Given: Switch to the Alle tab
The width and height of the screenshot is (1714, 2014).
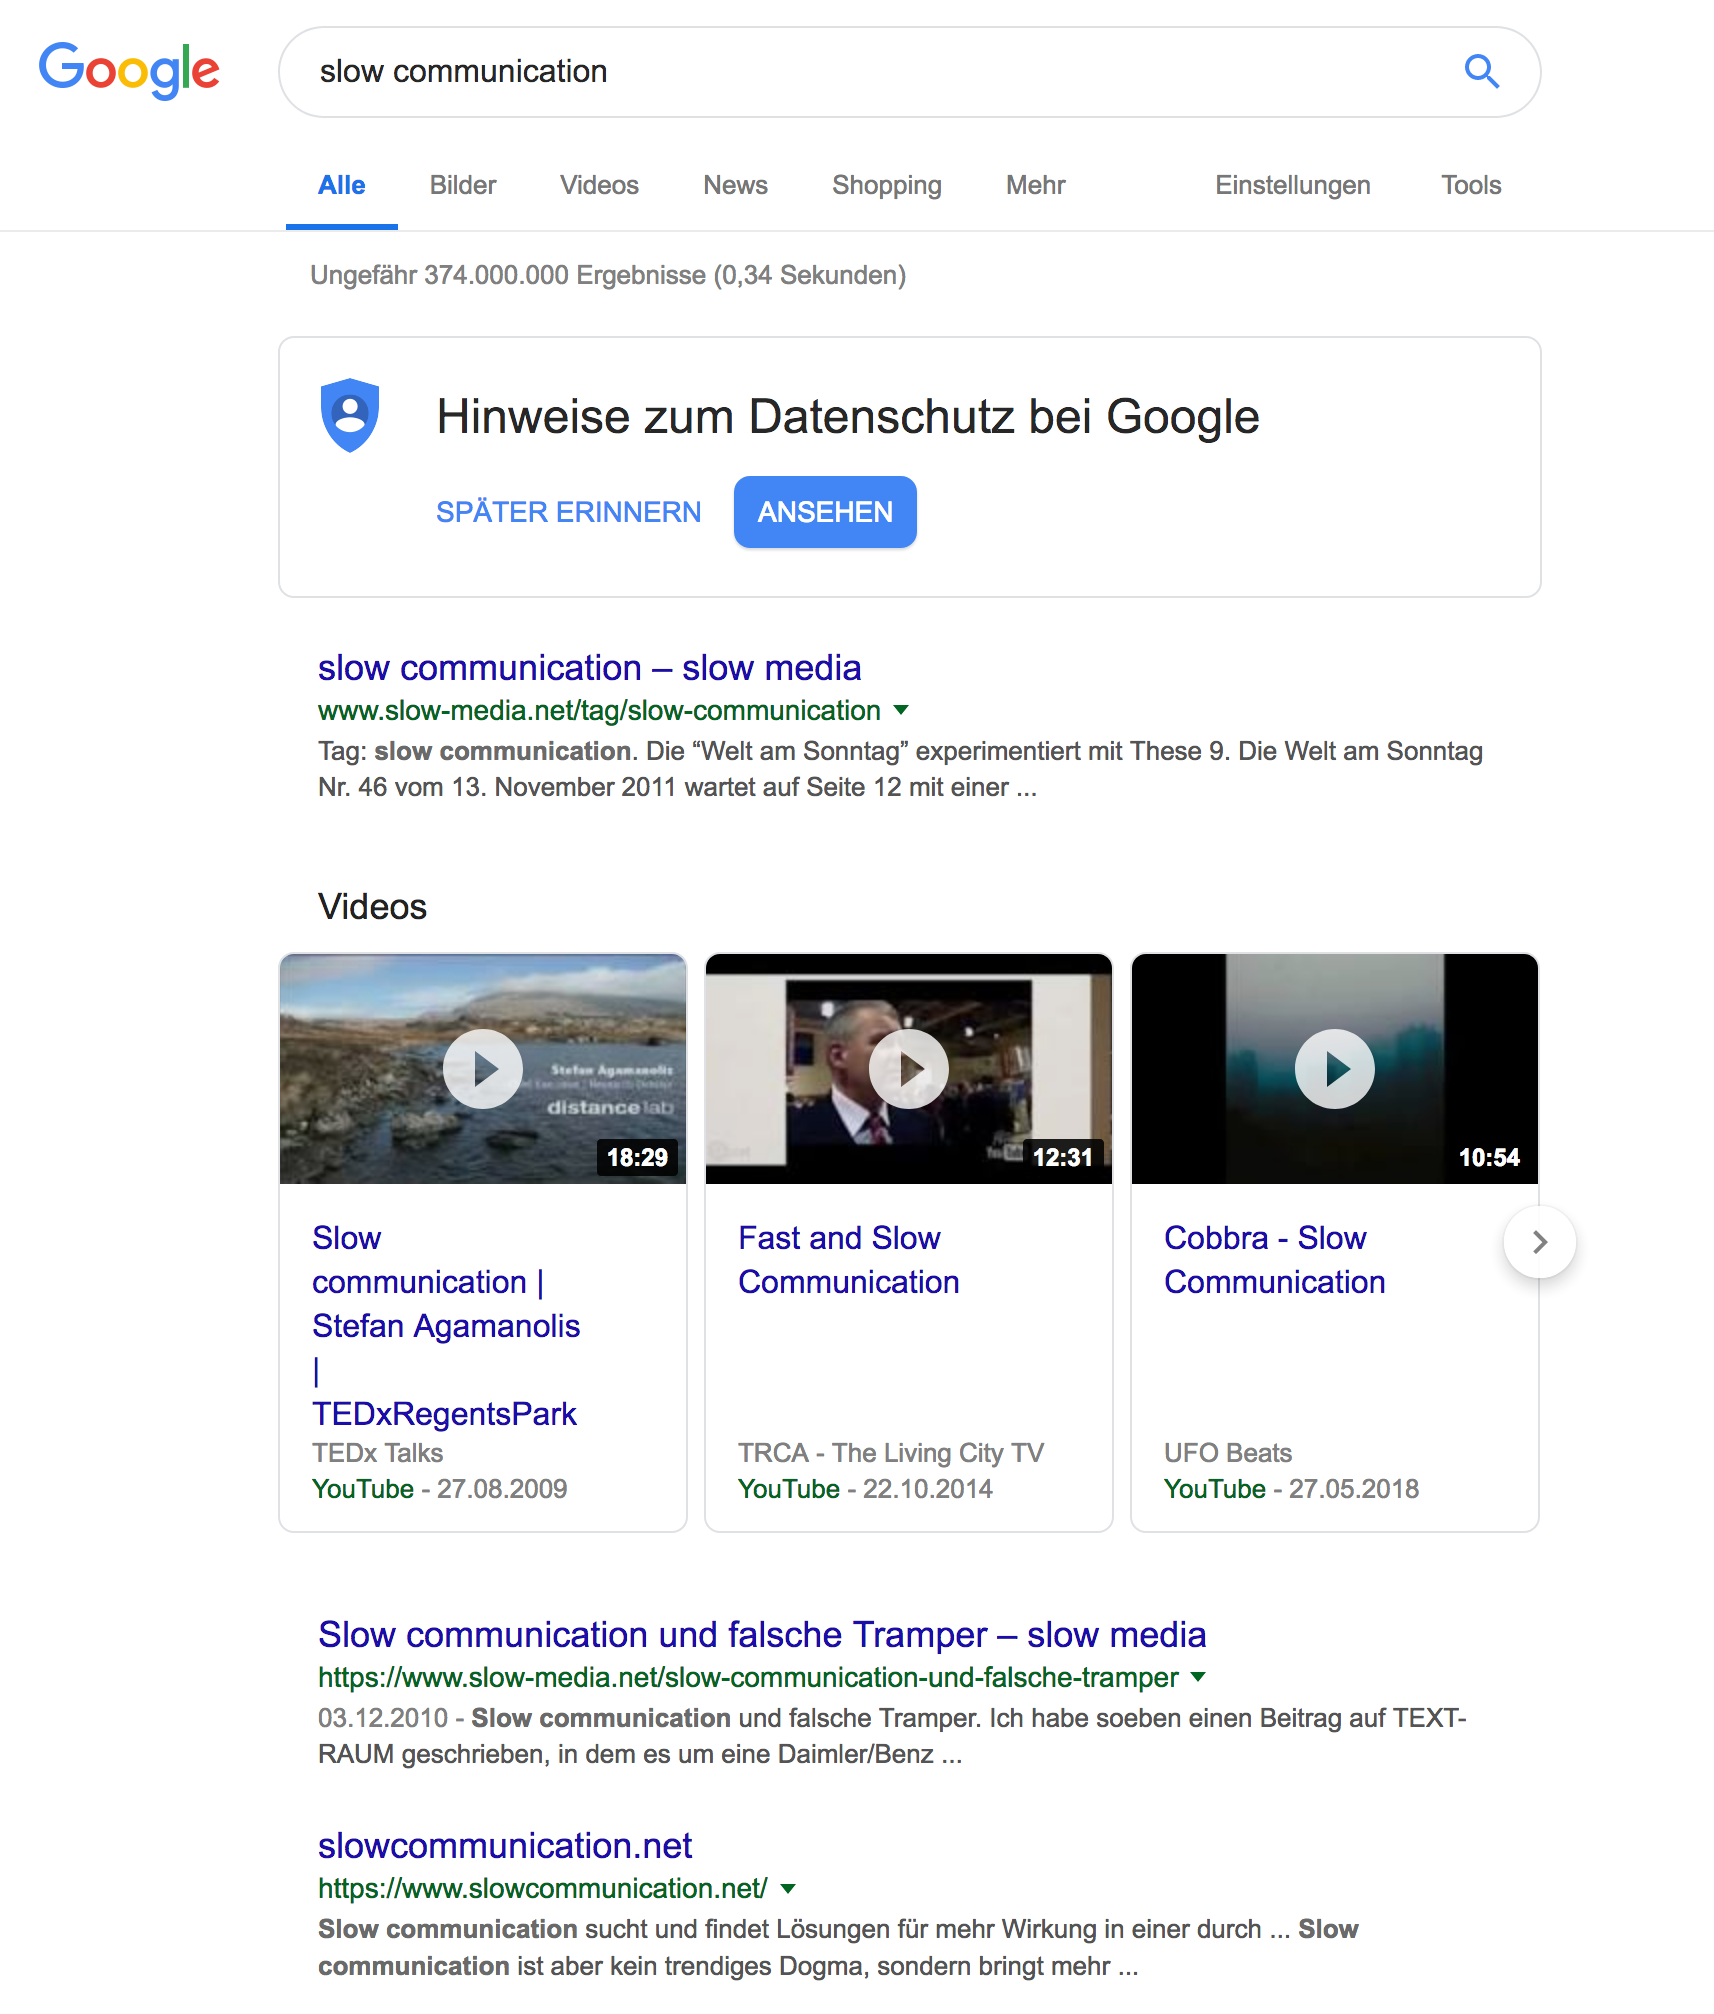Looking at the screenshot, I should click(x=342, y=186).
